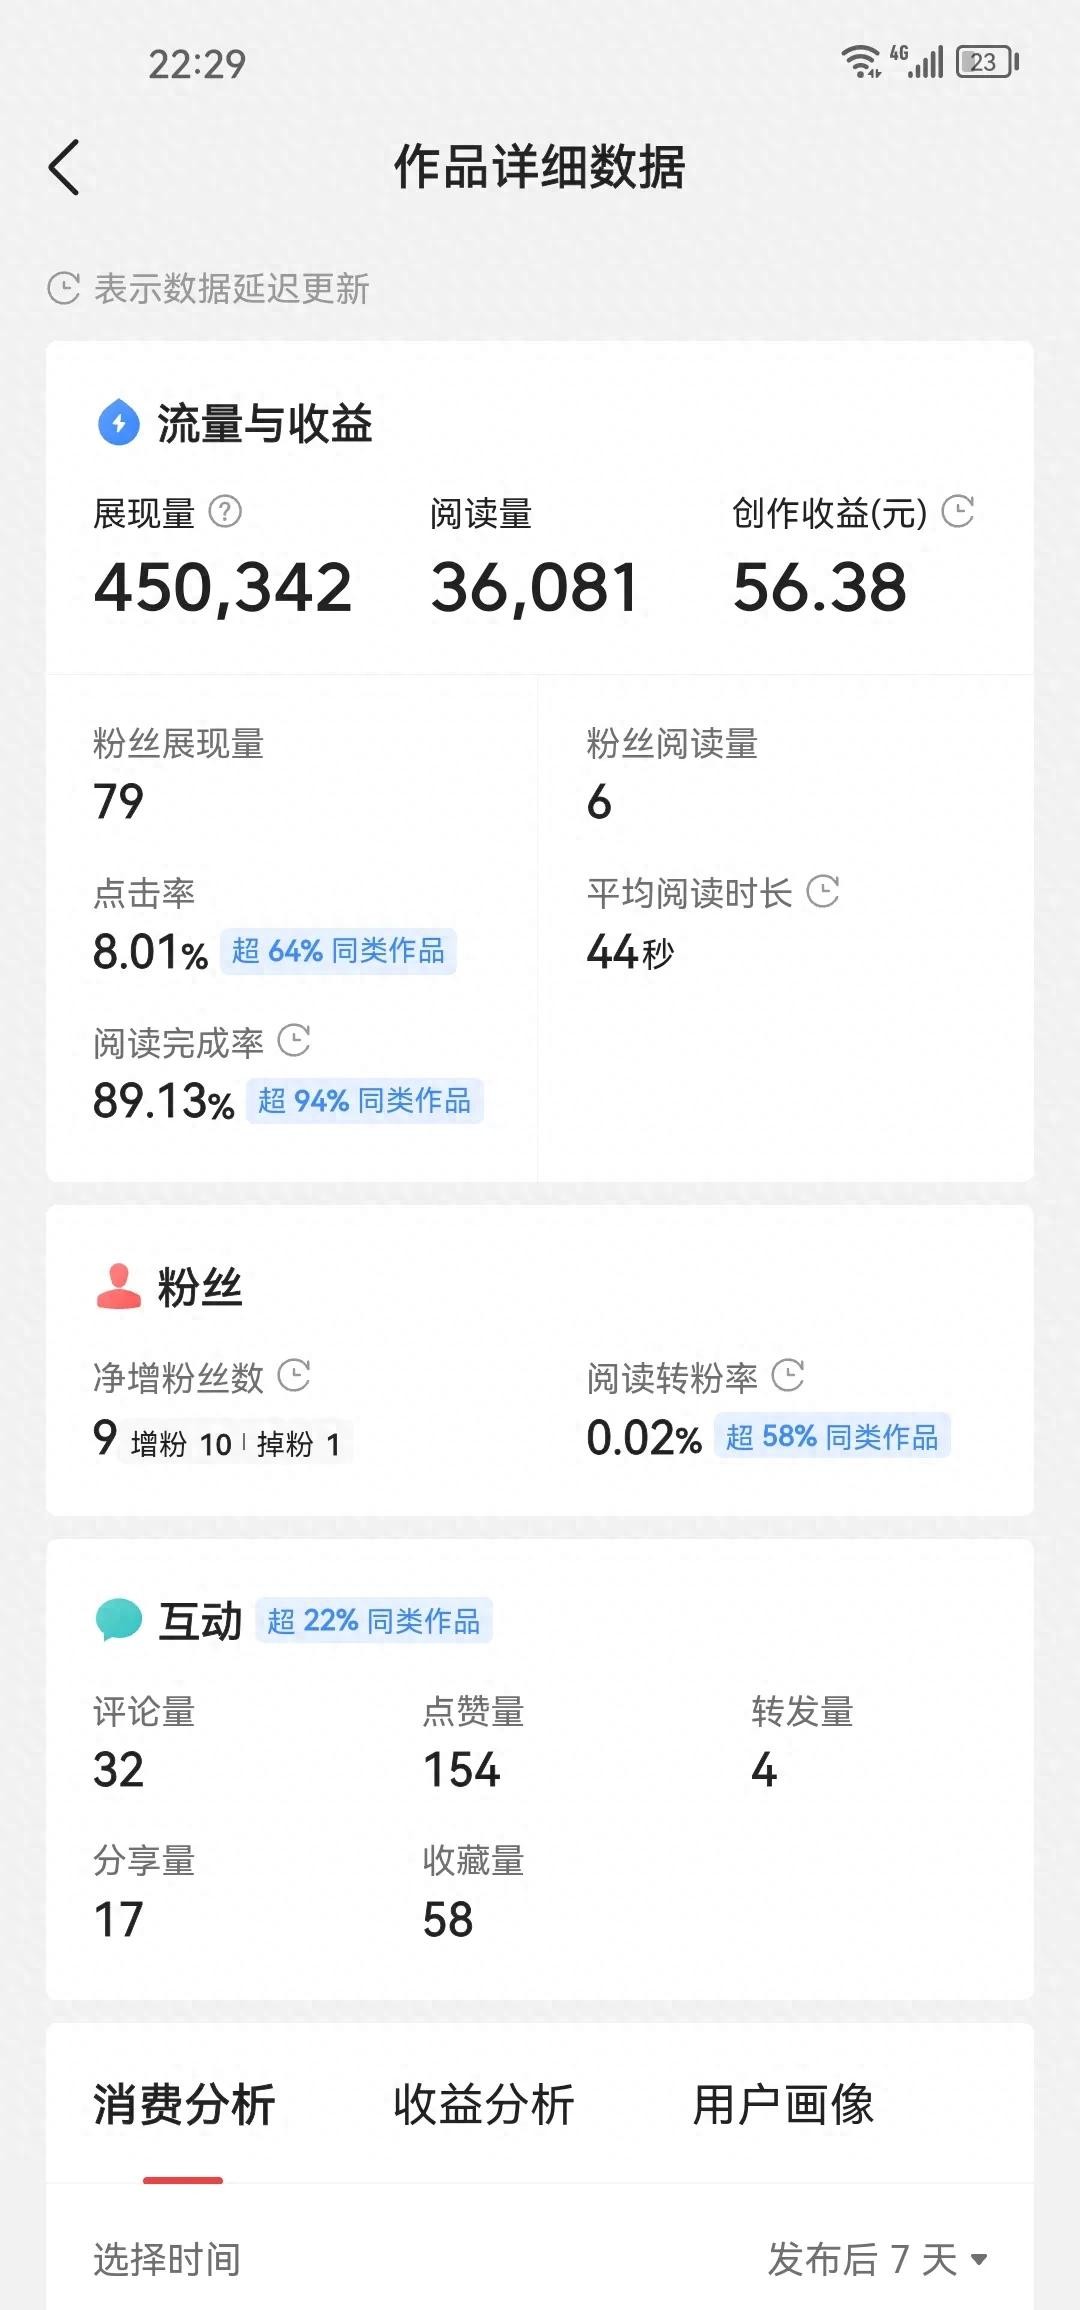
Task: Tap clock icon beside 阅读完成率
Action: click(x=294, y=1041)
